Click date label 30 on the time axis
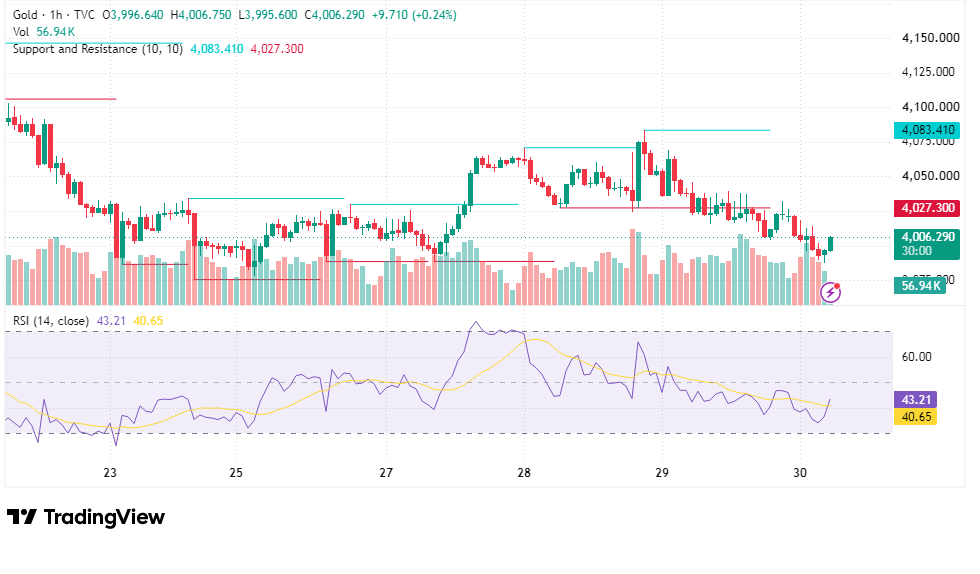 pyautogui.click(x=800, y=473)
